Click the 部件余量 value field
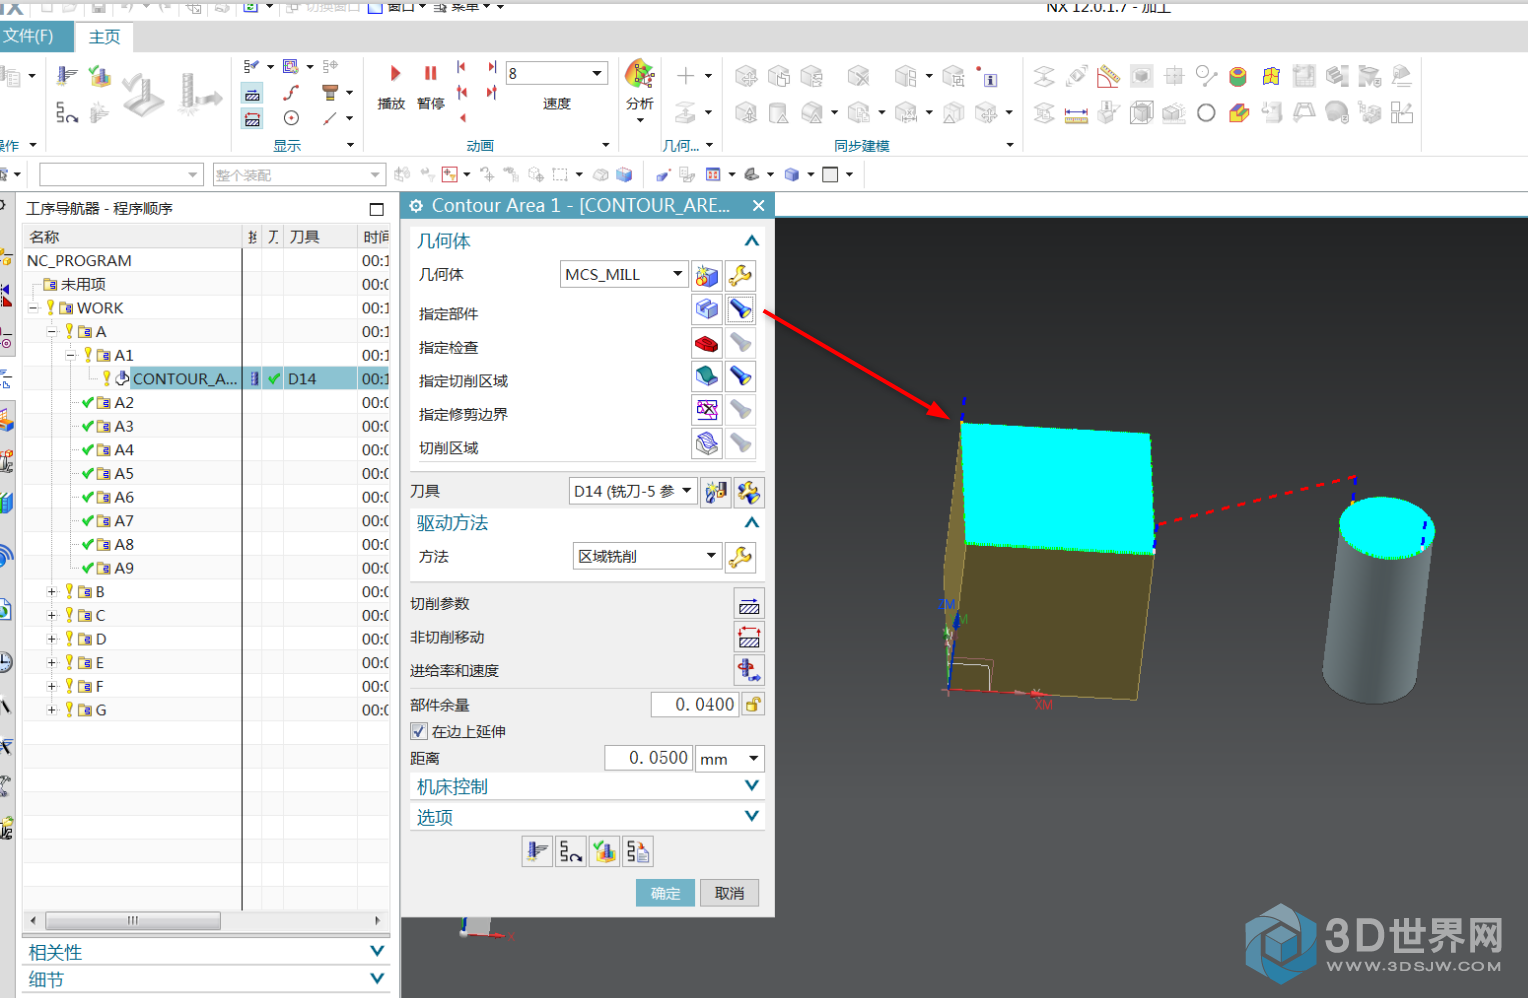The height and width of the screenshot is (998, 1528). 695,704
